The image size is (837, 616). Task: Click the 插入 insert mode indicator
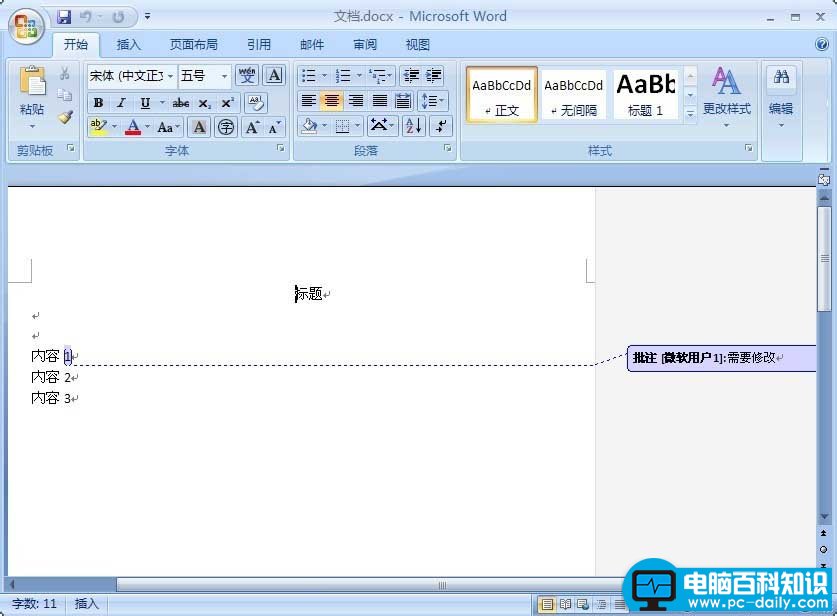pos(86,604)
